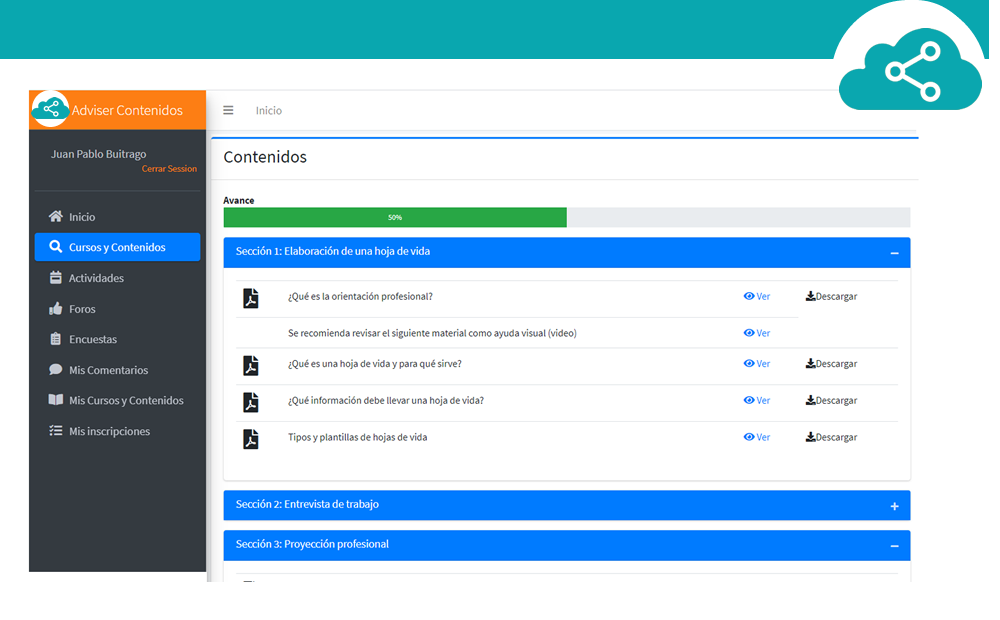The width and height of the screenshot is (1000, 620).
Task: Open Mis inscripciones in the sidebar
Action: 108,432
